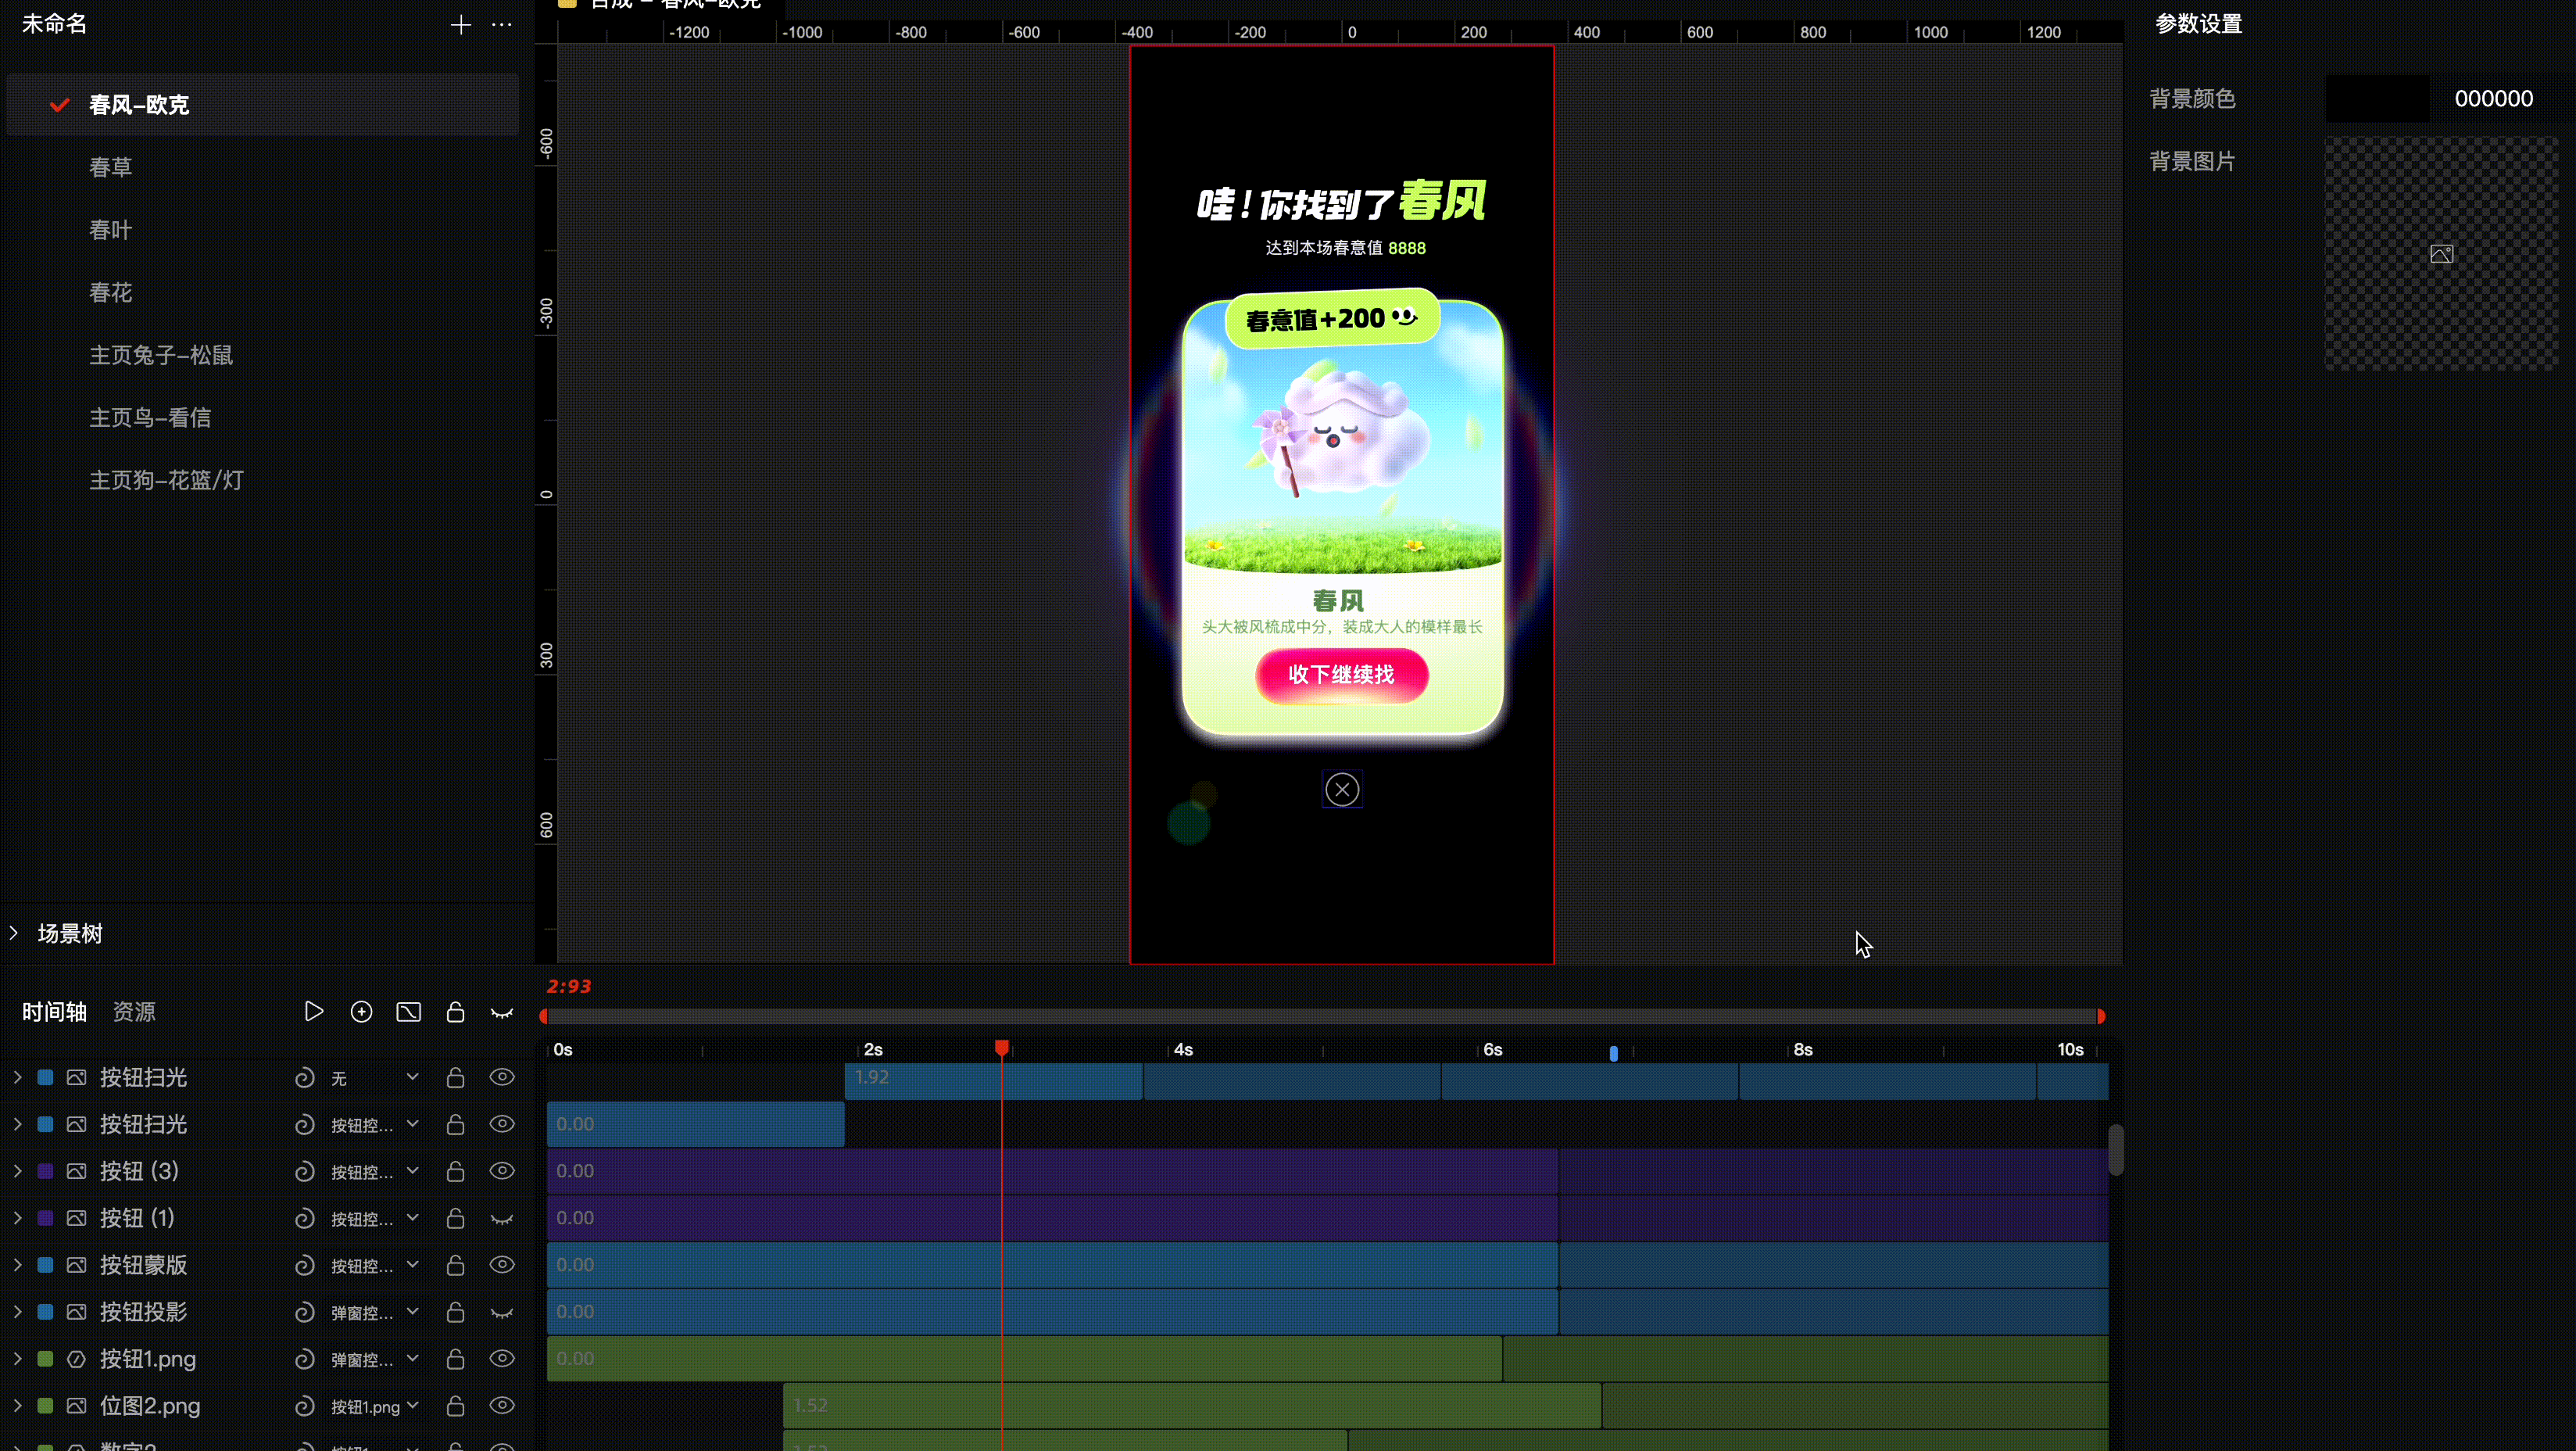Click the plus icon beside 未命名
The image size is (2576, 1451).
click(x=460, y=25)
